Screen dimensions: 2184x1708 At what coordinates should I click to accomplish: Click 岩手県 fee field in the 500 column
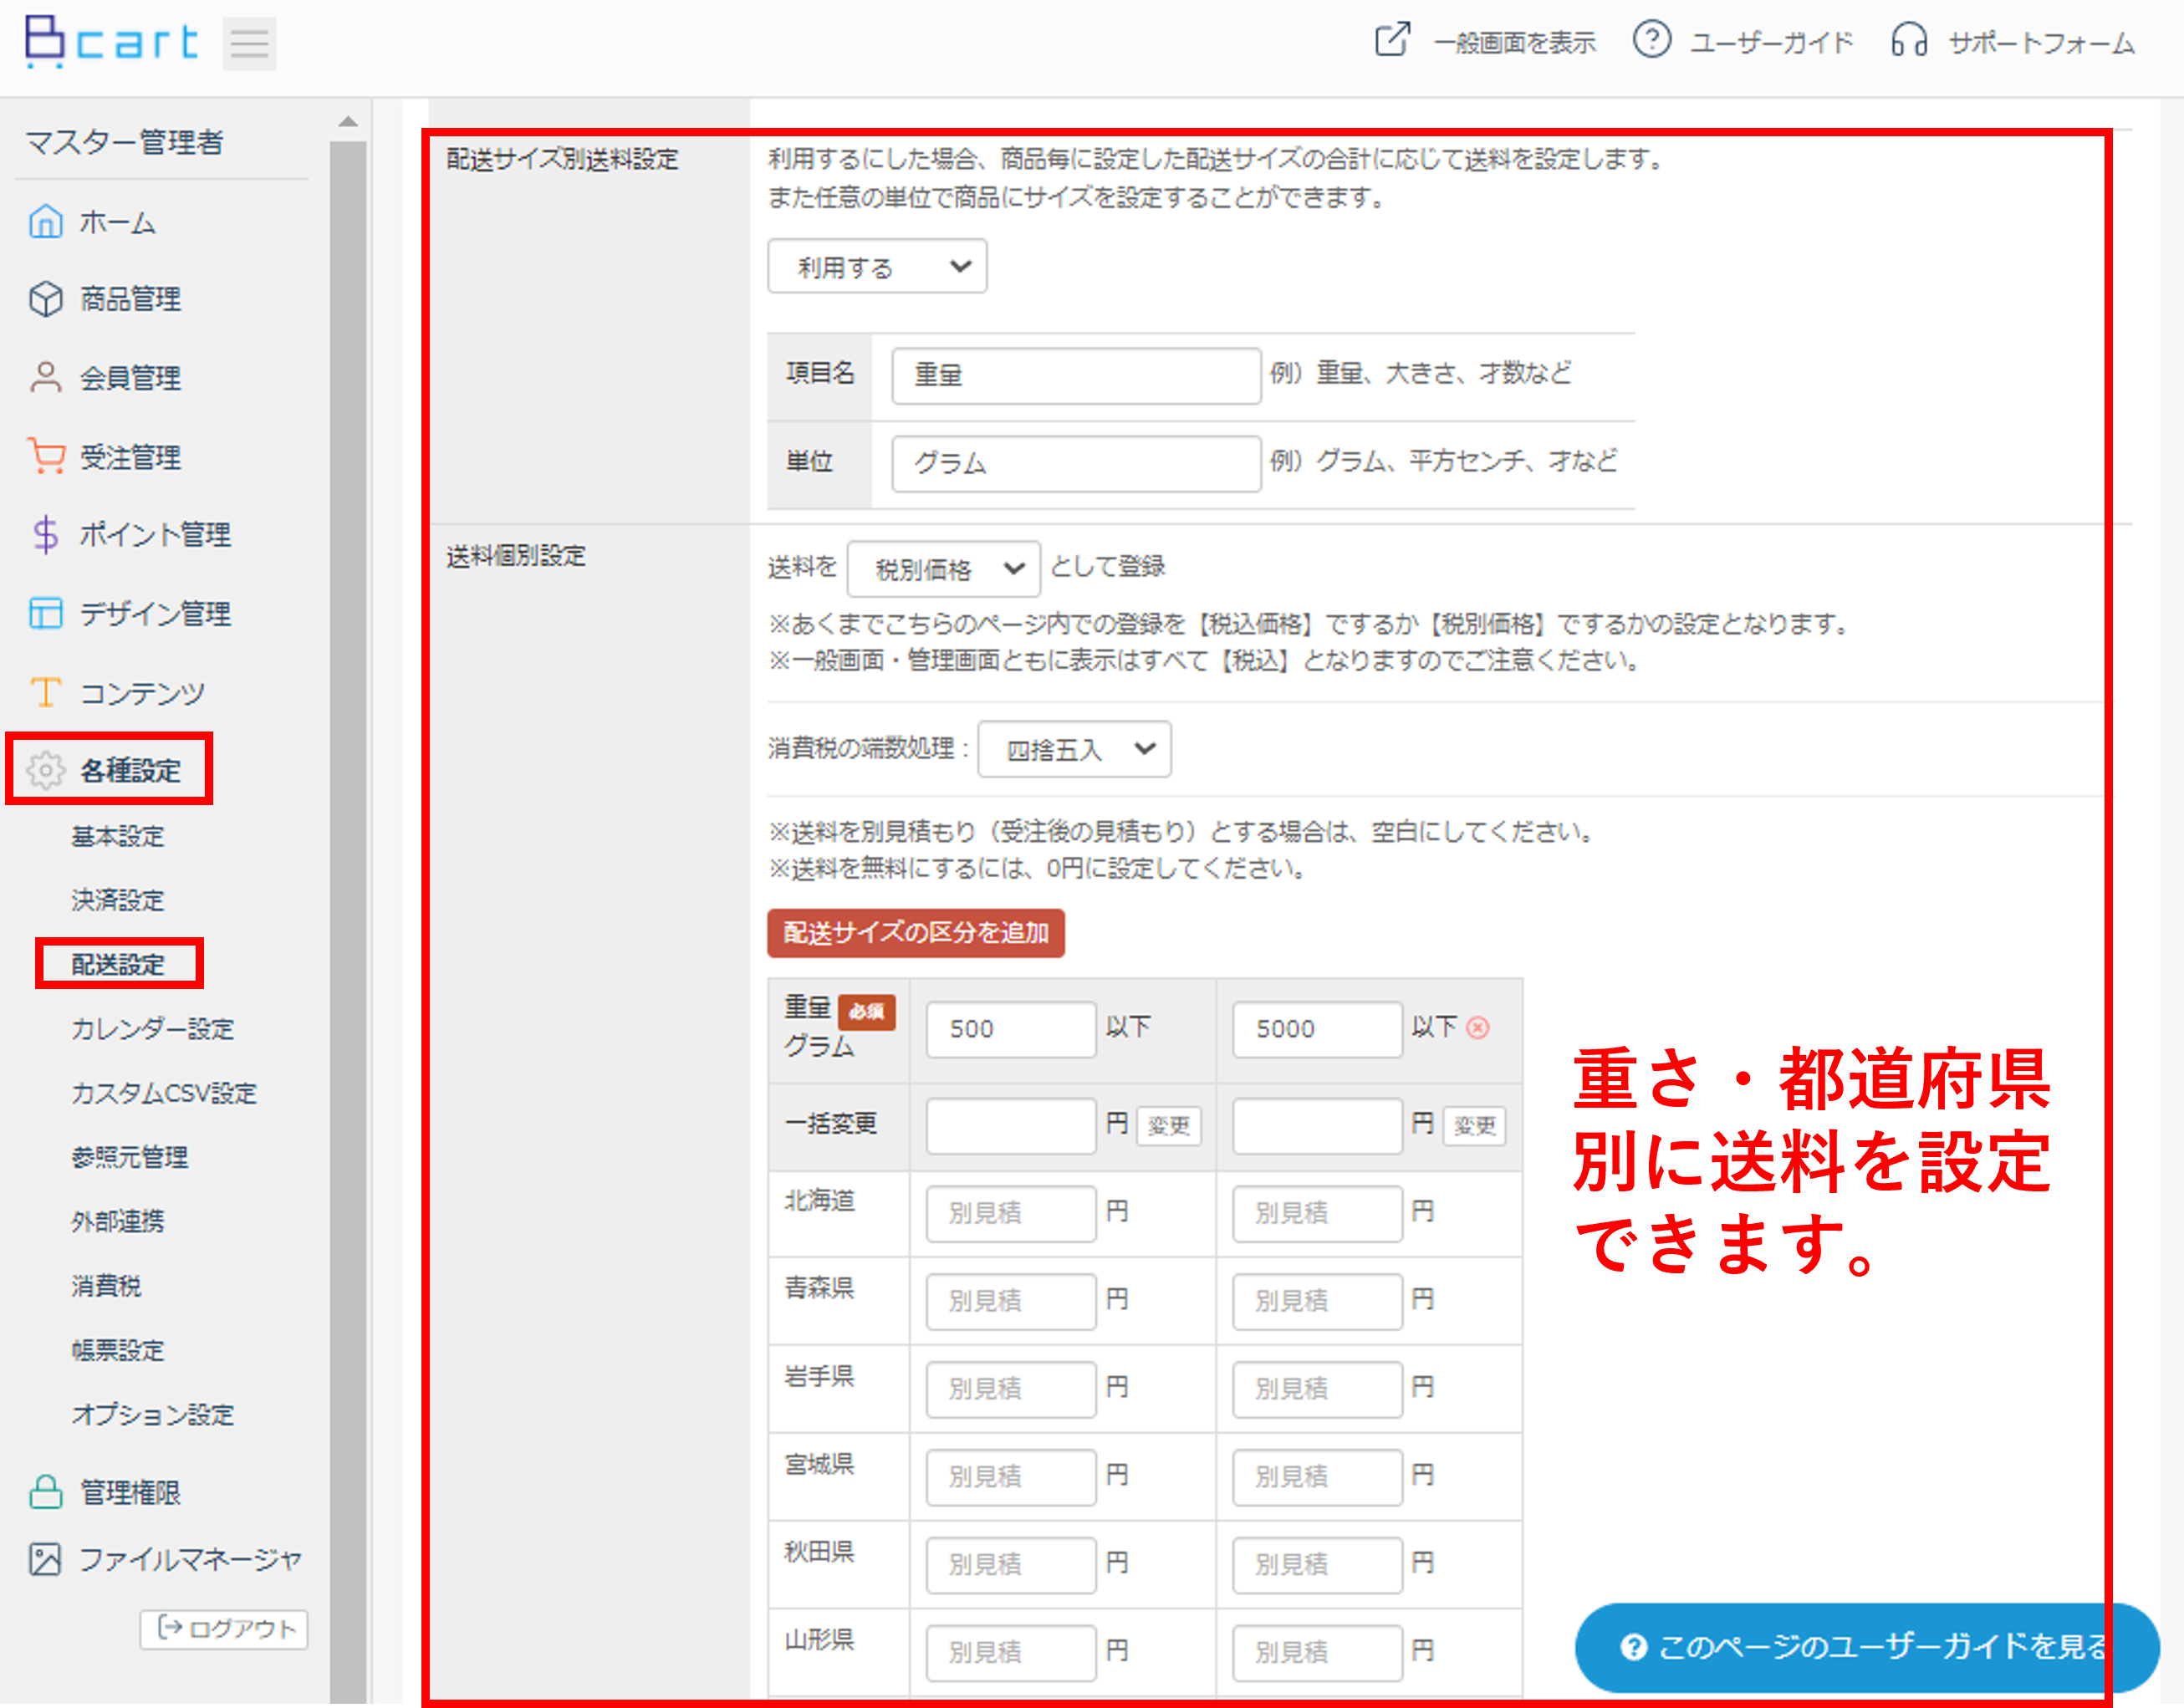(x=1011, y=1389)
